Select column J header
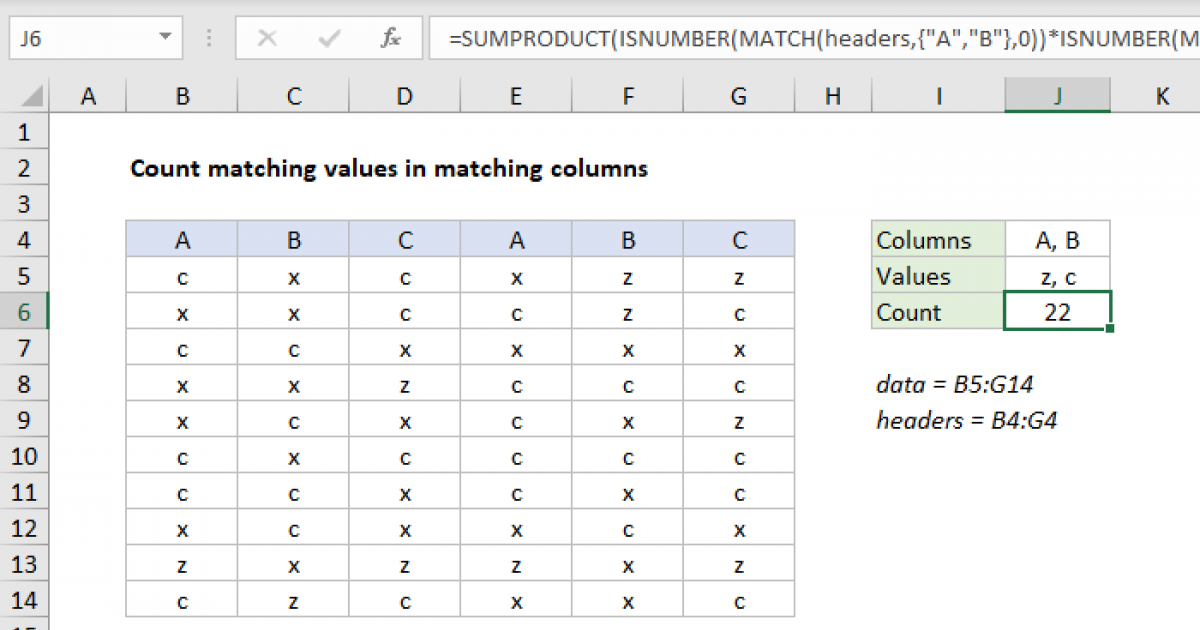 [1057, 96]
